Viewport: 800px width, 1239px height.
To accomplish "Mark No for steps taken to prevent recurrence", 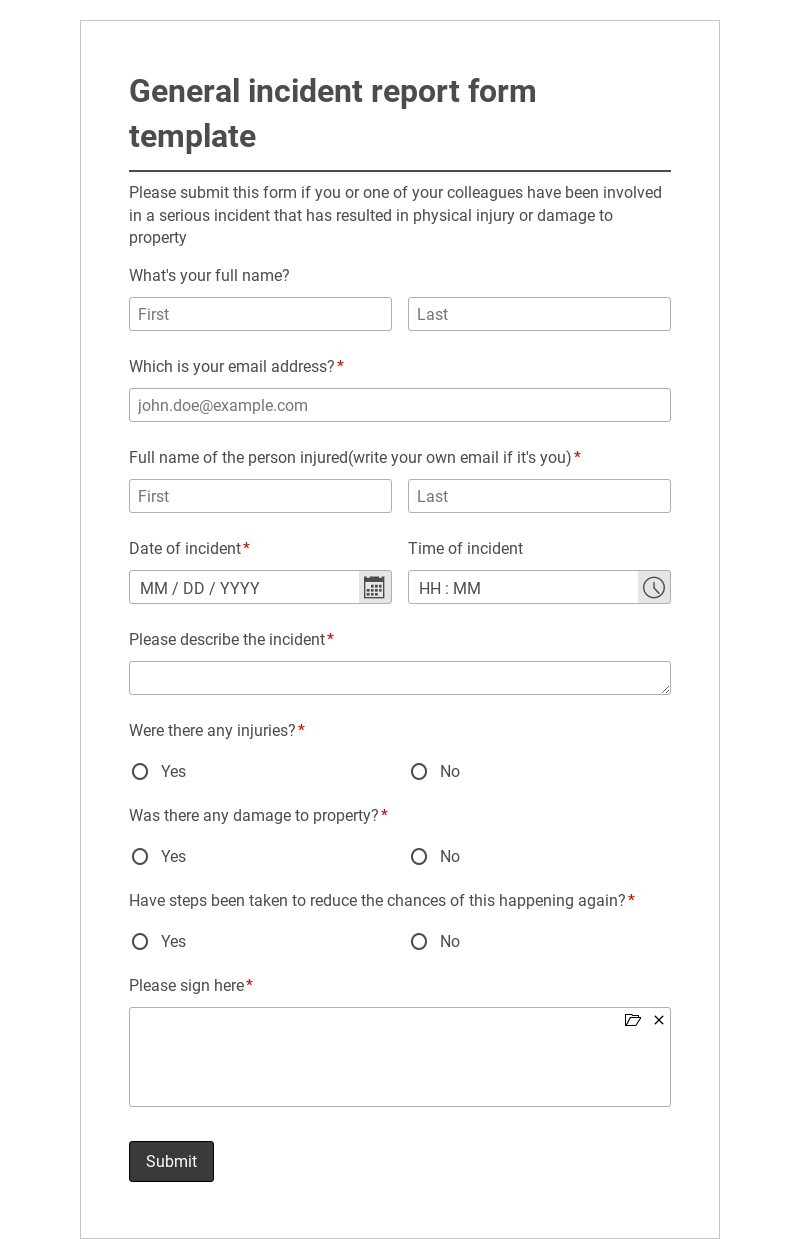I will coord(419,942).
